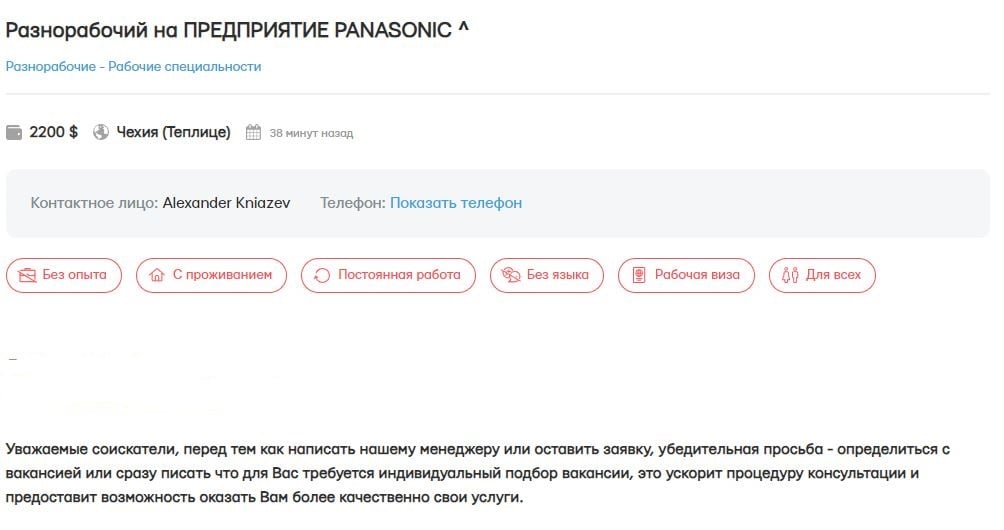Click the people icon in the Для всех tag

[x=790, y=275]
